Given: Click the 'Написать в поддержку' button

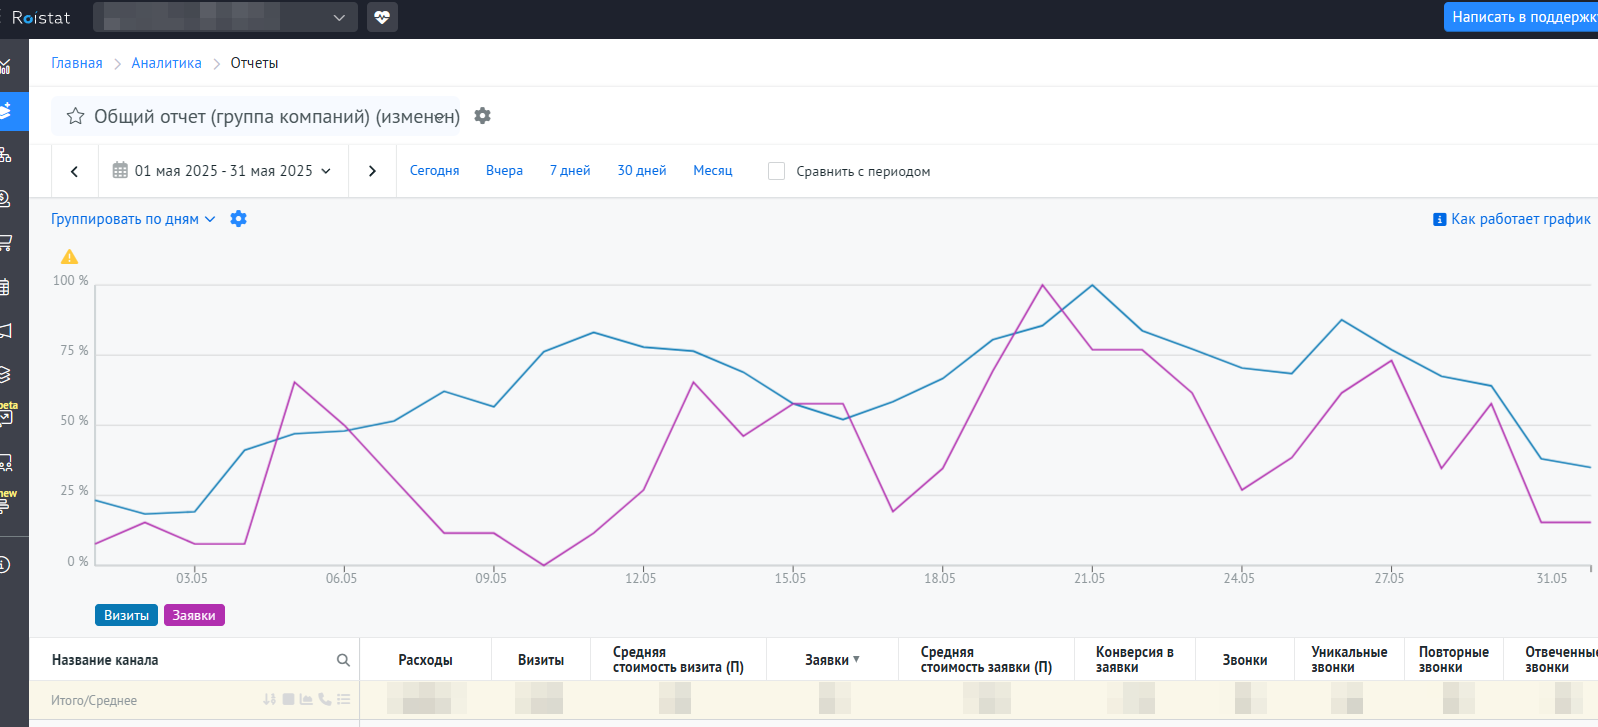Looking at the screenshot, I should click(1520, 17).
